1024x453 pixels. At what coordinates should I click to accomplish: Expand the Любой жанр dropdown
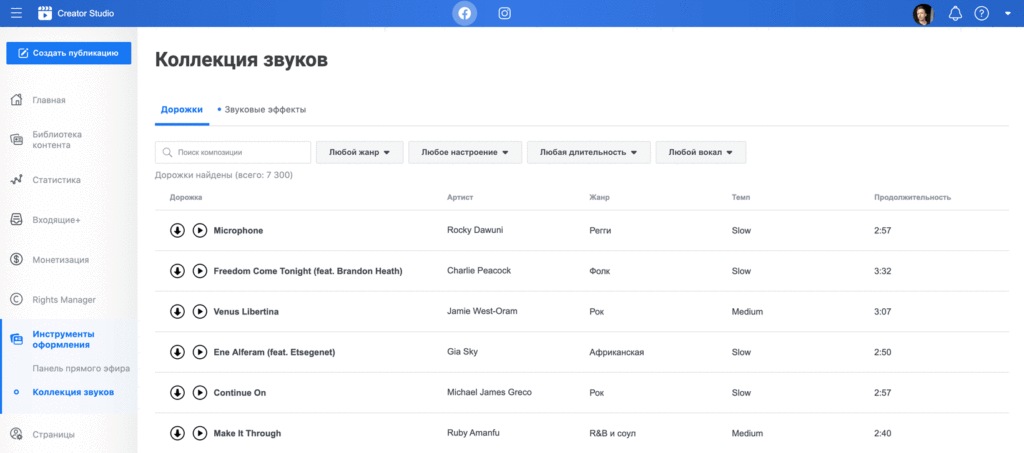[x=359, y=152]
